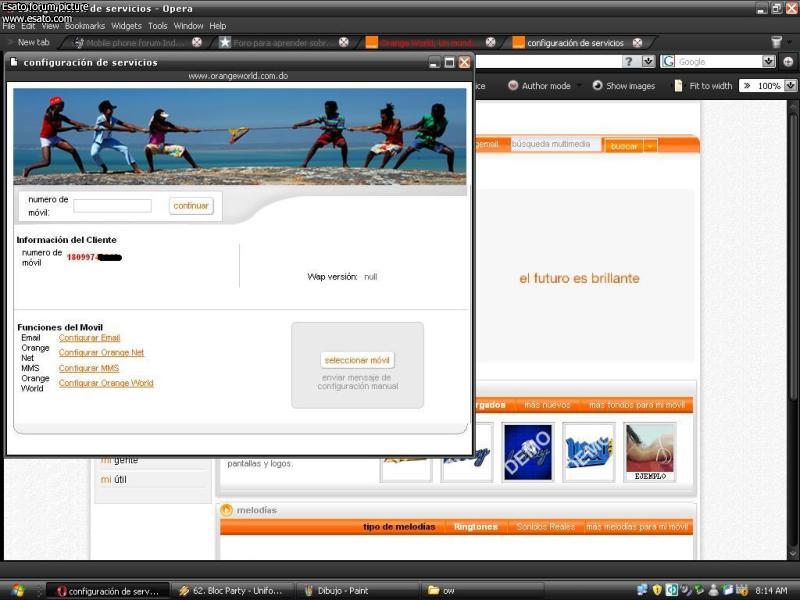Viewport: 800px width, 600px height.
Task: Open the Widgets menu
Action: 126,26
